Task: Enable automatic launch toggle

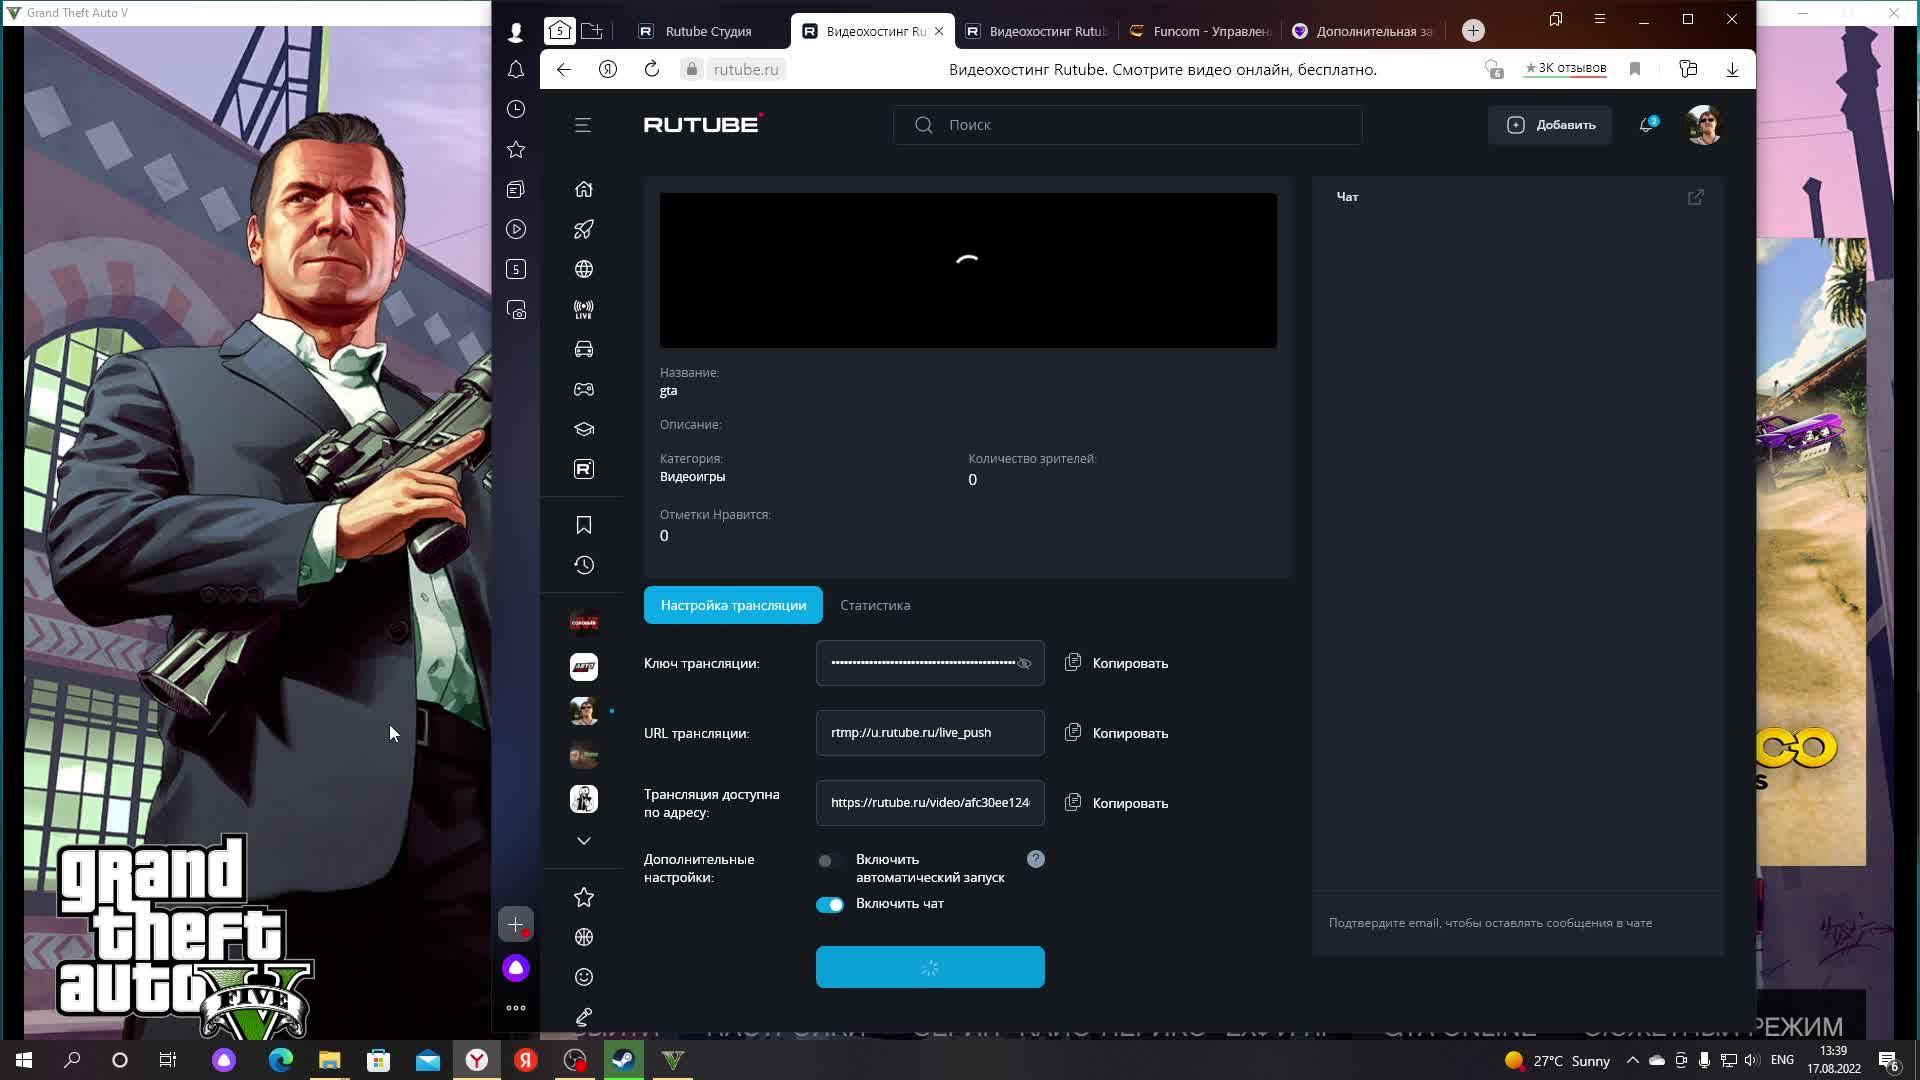Action: [x=829, y=860]
